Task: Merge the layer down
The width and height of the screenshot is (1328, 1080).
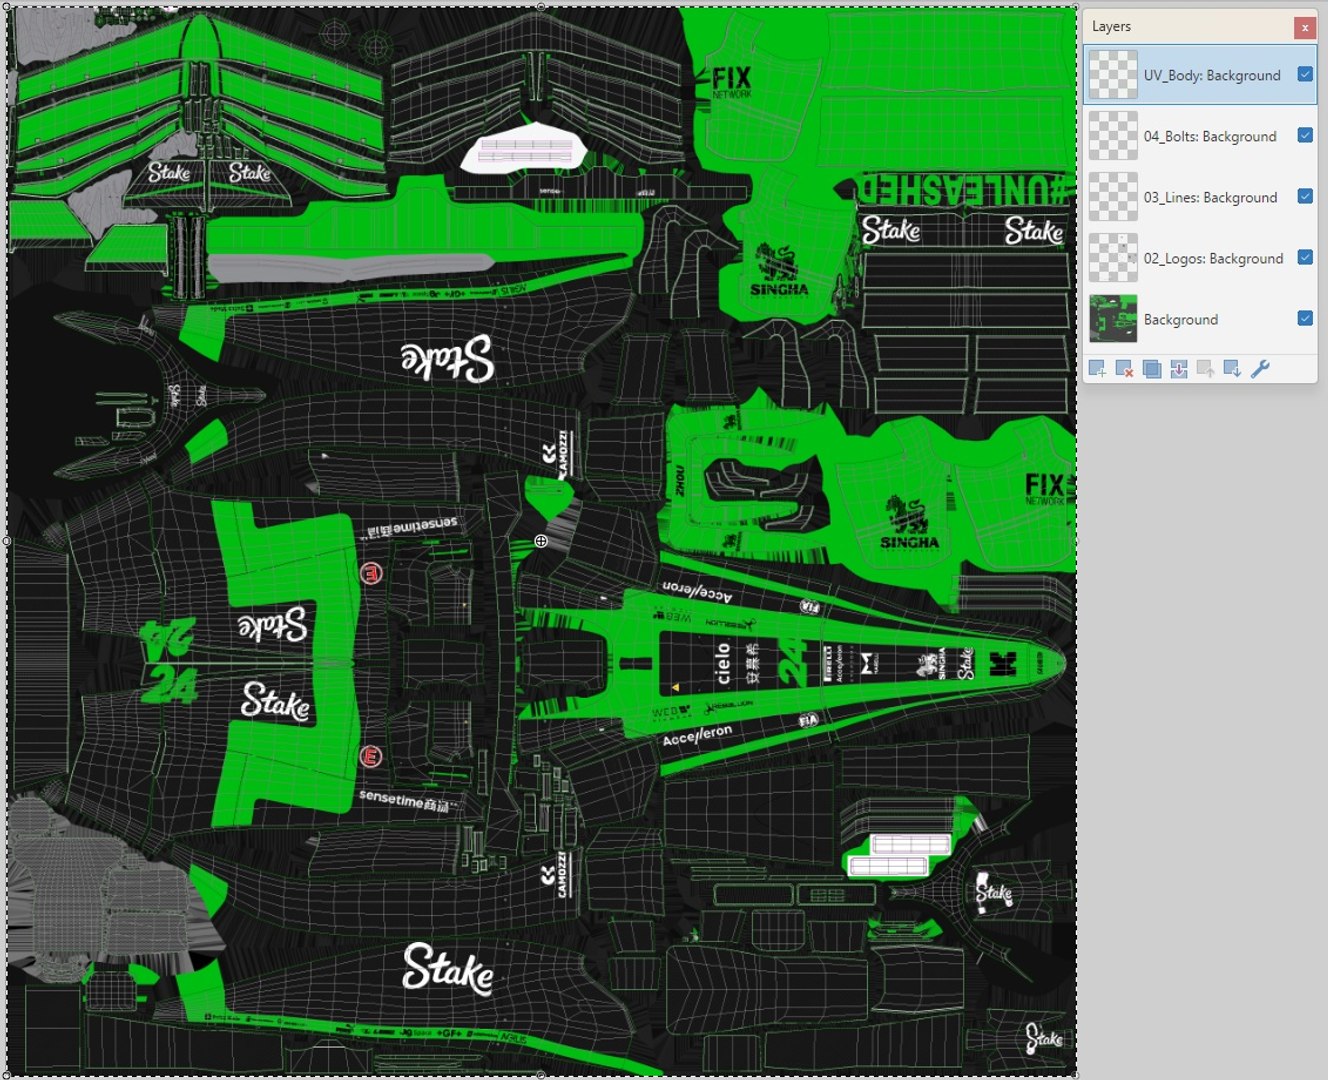Action: pos(1179,369)
